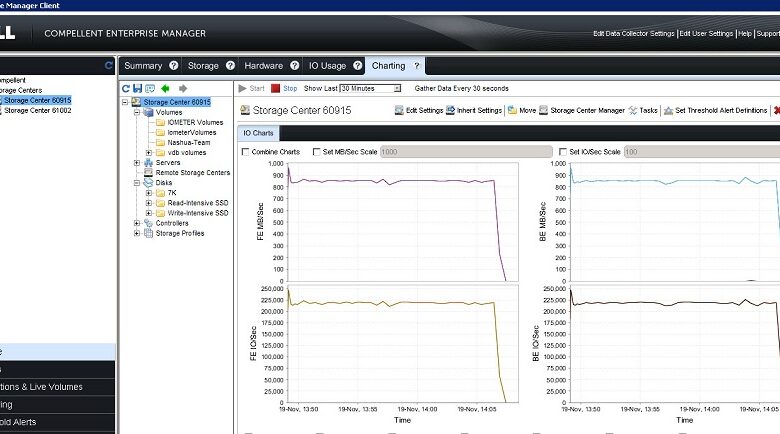The width and height of the screenshot is (780, 434).
Task: Click the Storage Profiles icon in the tree
Action: [148, 233]
